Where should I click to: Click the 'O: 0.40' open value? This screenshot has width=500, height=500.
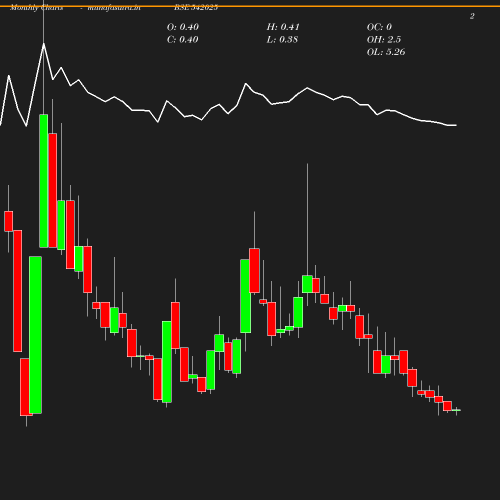(183, 27)
